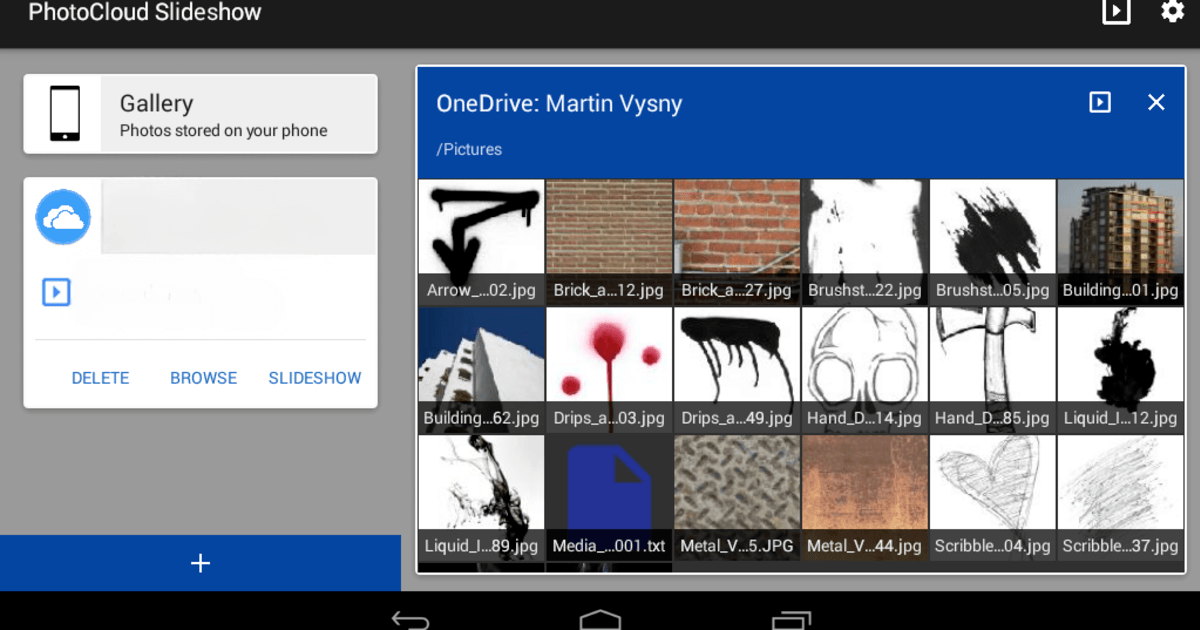This screenshot has width=1200, height=630.
Task: Select the Media_...001.txt file icon
Action: 609,498
